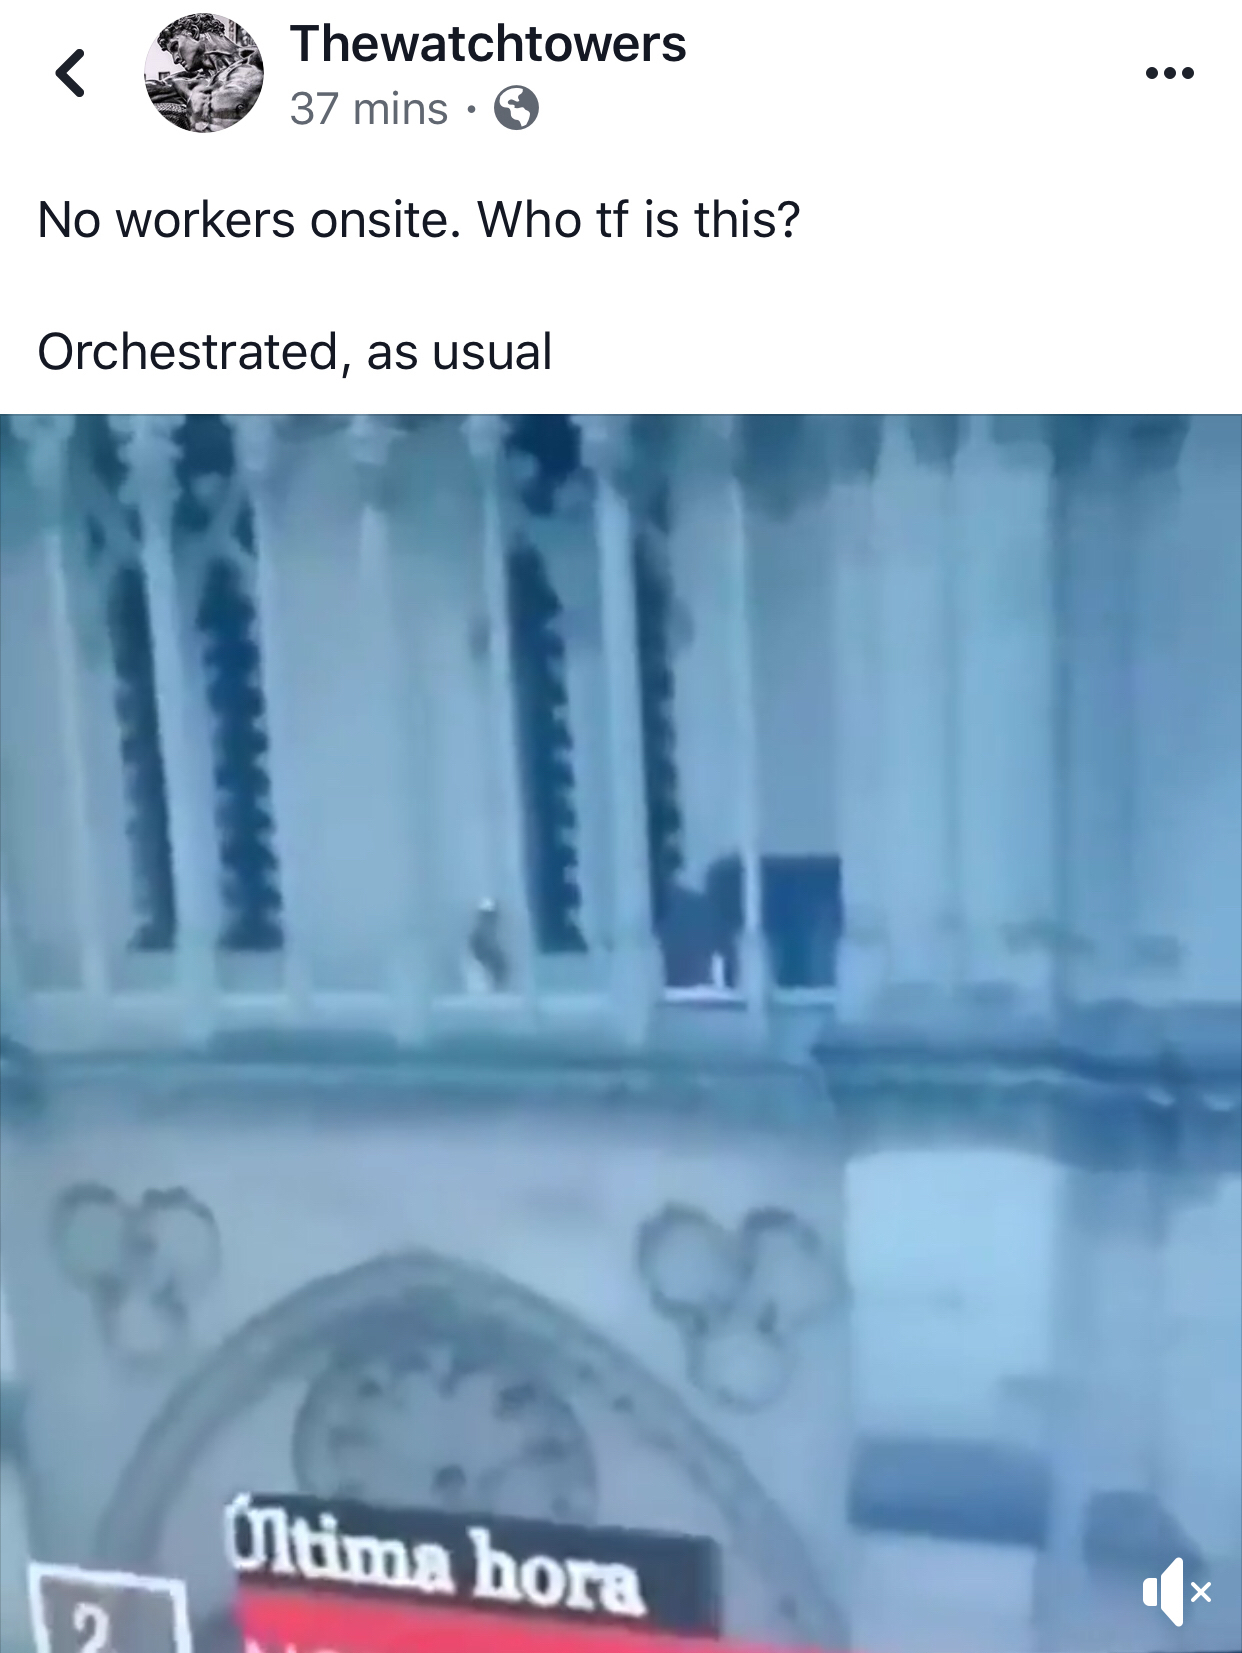Open Thewatchtowers page name link
1242x1653 pixels.
pos(488,44)
